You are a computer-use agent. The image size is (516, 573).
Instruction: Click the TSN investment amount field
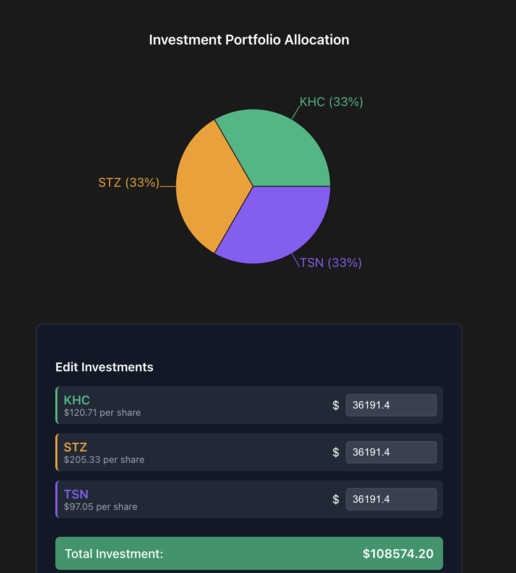click(391, 499)
